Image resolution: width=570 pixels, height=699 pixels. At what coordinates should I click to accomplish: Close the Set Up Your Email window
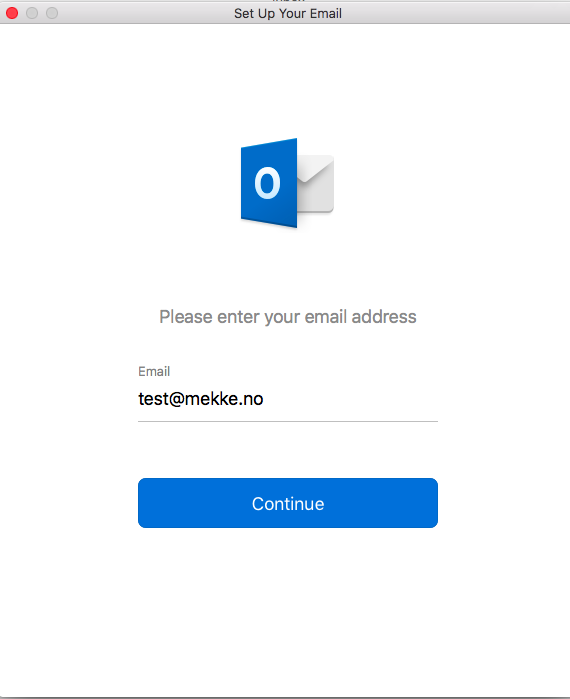pyautogui.click(x=12, y=13)
